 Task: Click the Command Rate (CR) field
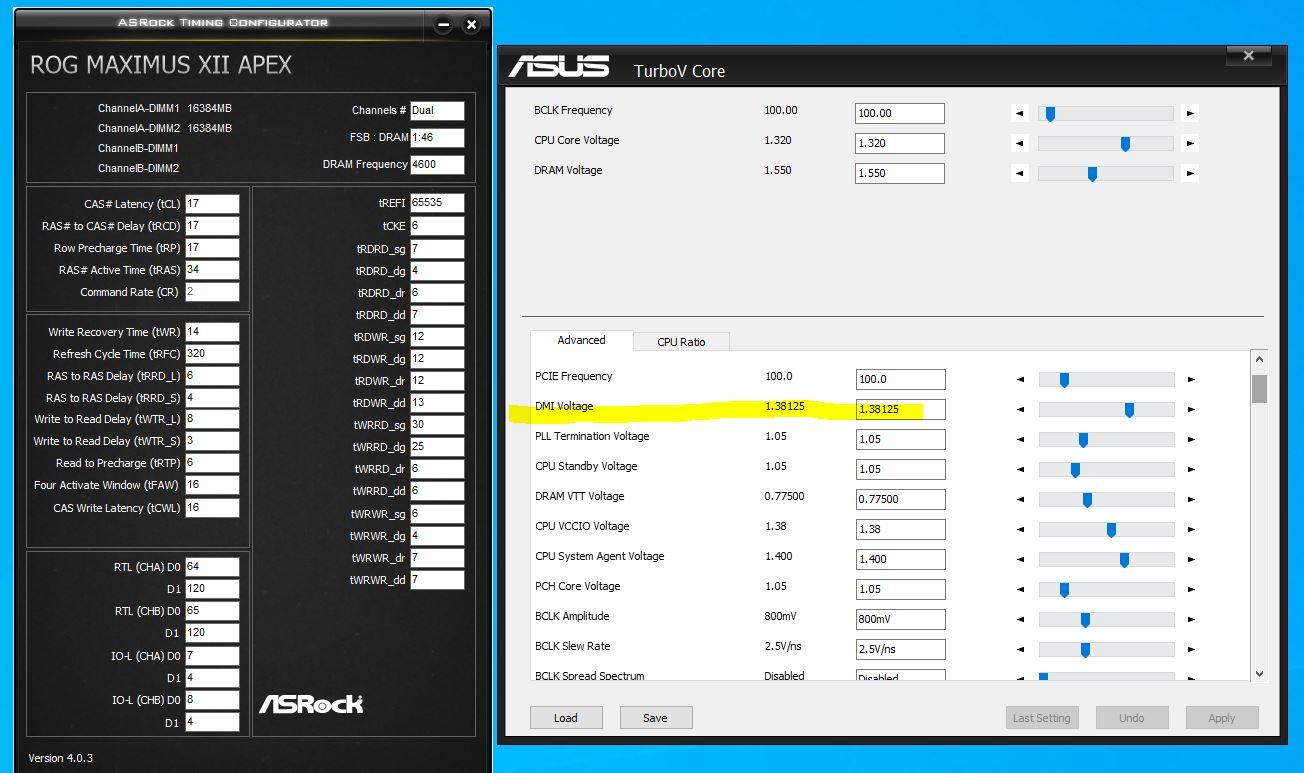click(x=212, y=292)
